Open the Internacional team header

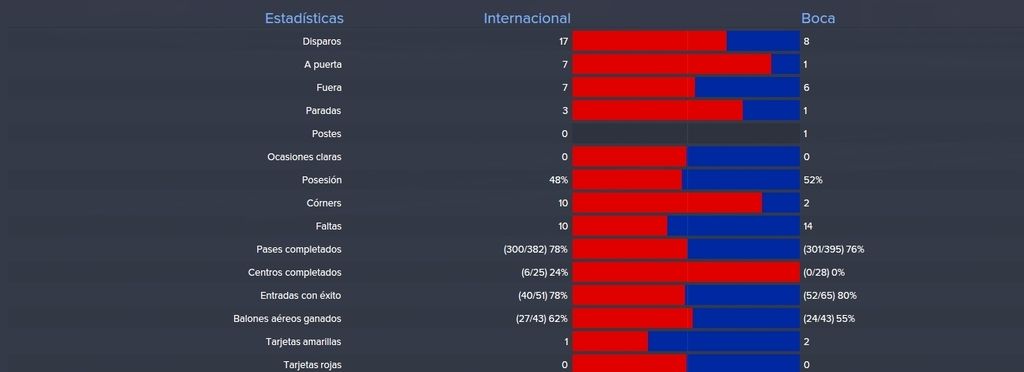(526, 18)
